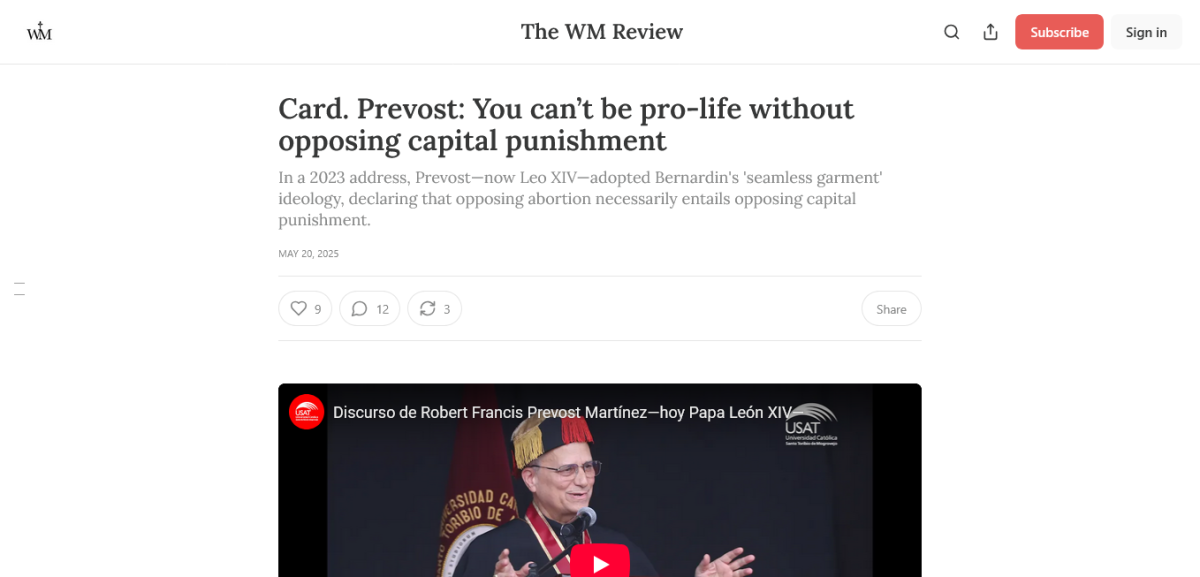This screenshot has height=577, width=1200.
Task: Open The WM Review publication title
Action: [602, 32]
